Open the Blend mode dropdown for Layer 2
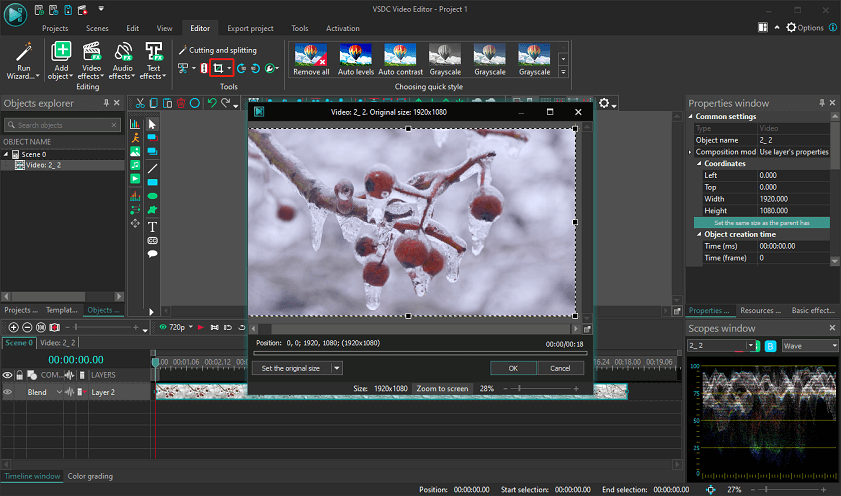841x496 pixels. [59, 392]
